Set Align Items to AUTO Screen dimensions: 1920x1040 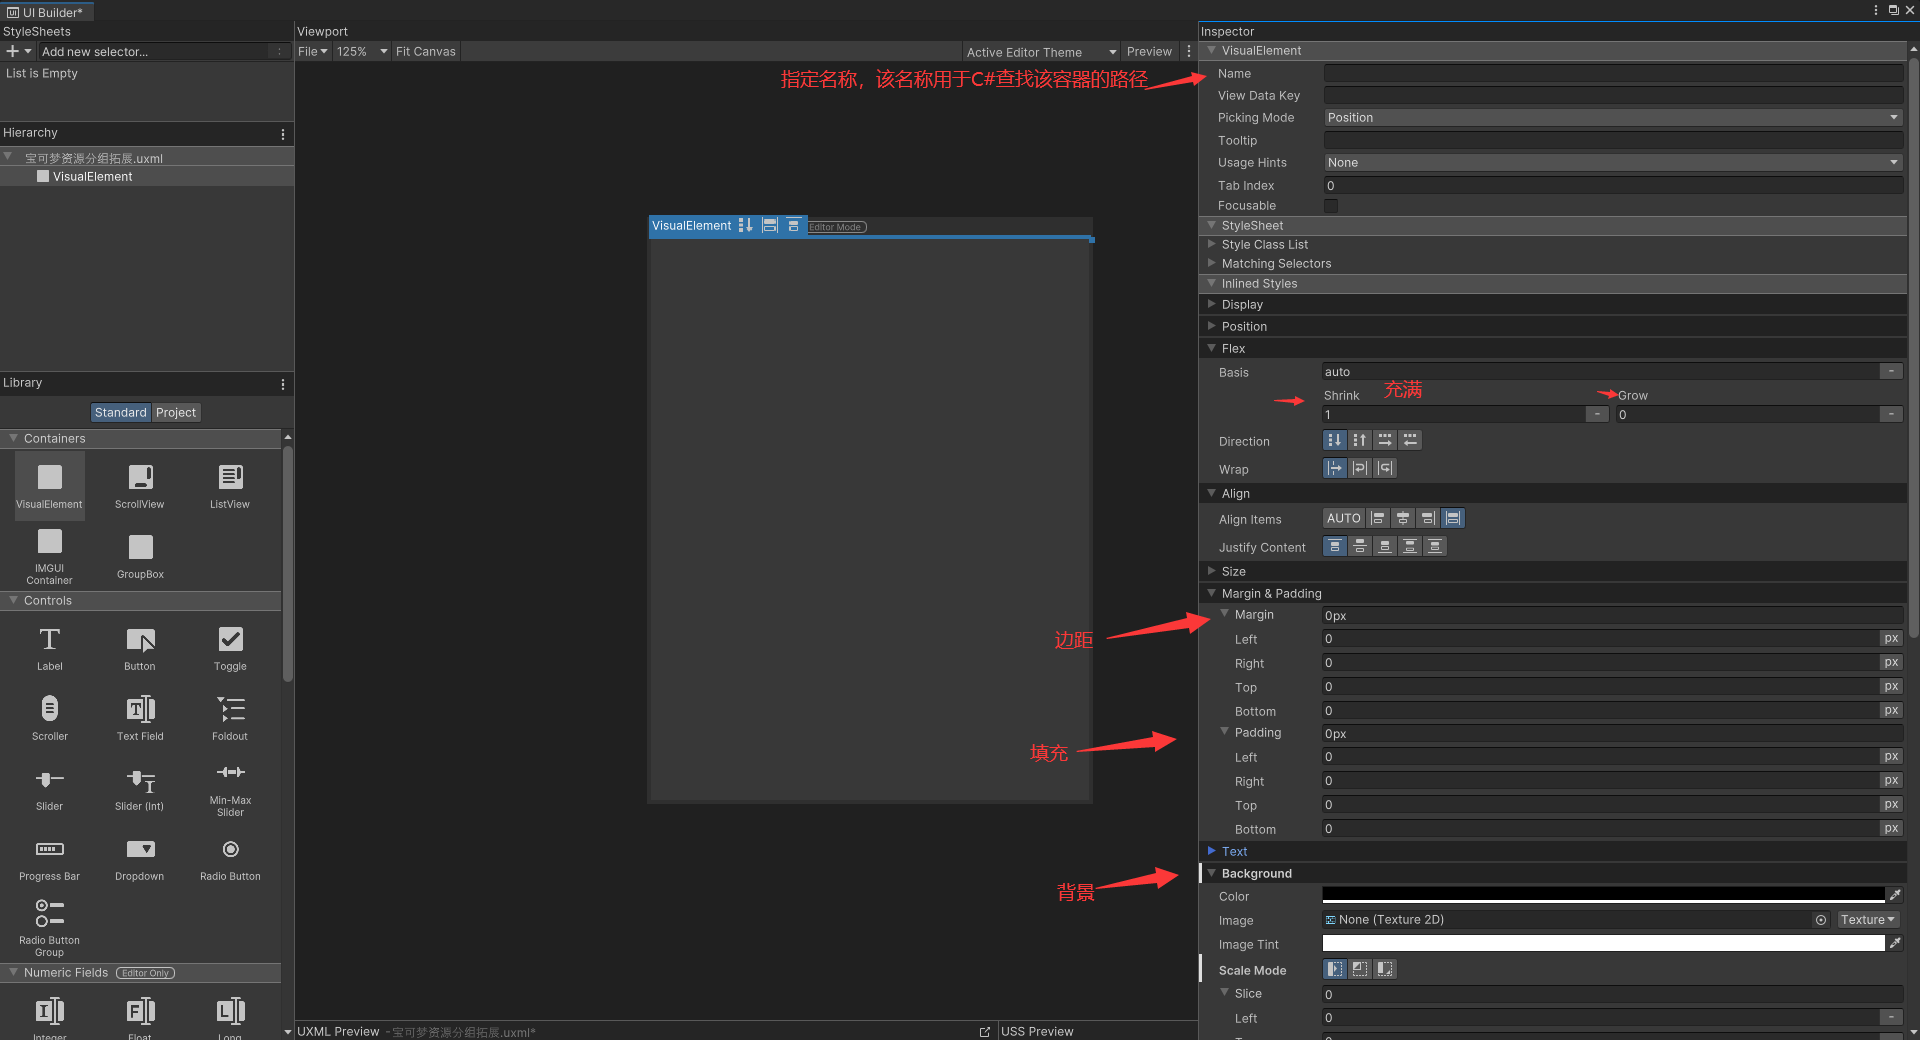[1344, 518]
